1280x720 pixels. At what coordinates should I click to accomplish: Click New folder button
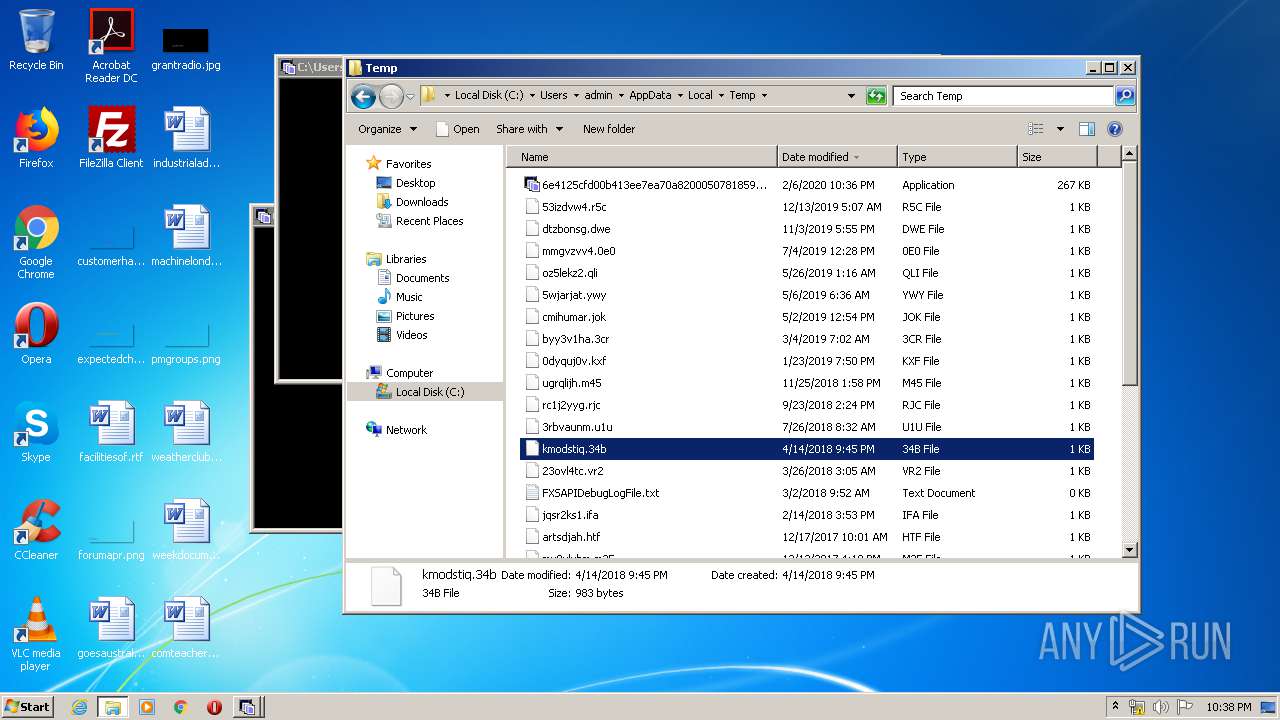click(x=609, y=129)
